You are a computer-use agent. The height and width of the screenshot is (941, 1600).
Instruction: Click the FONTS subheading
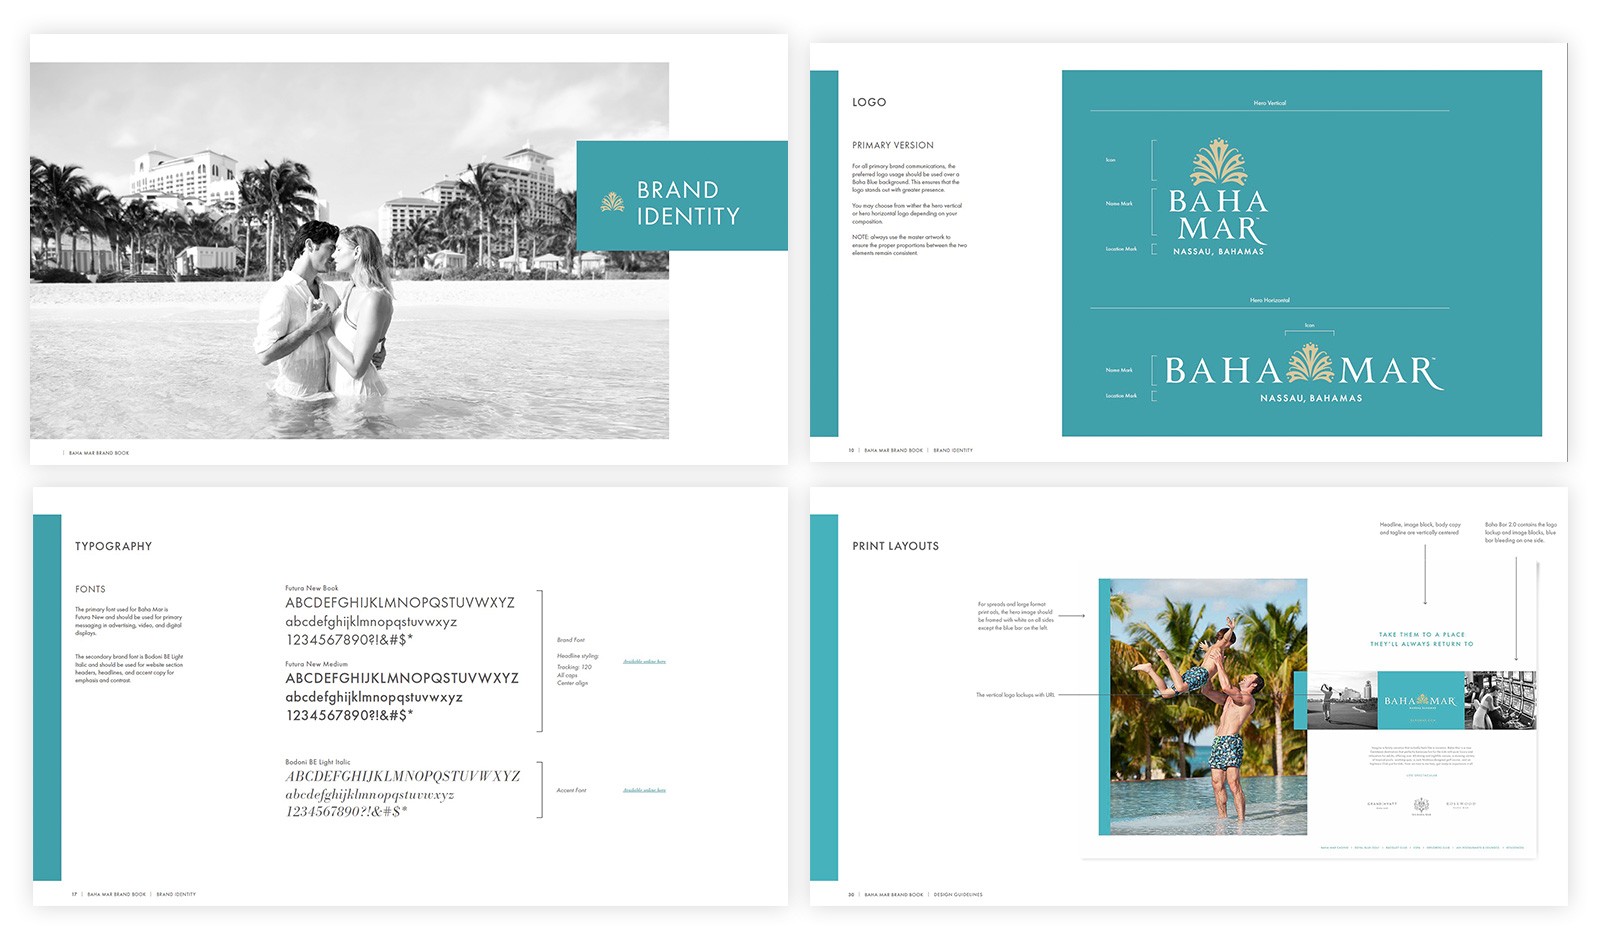point(90,589)
